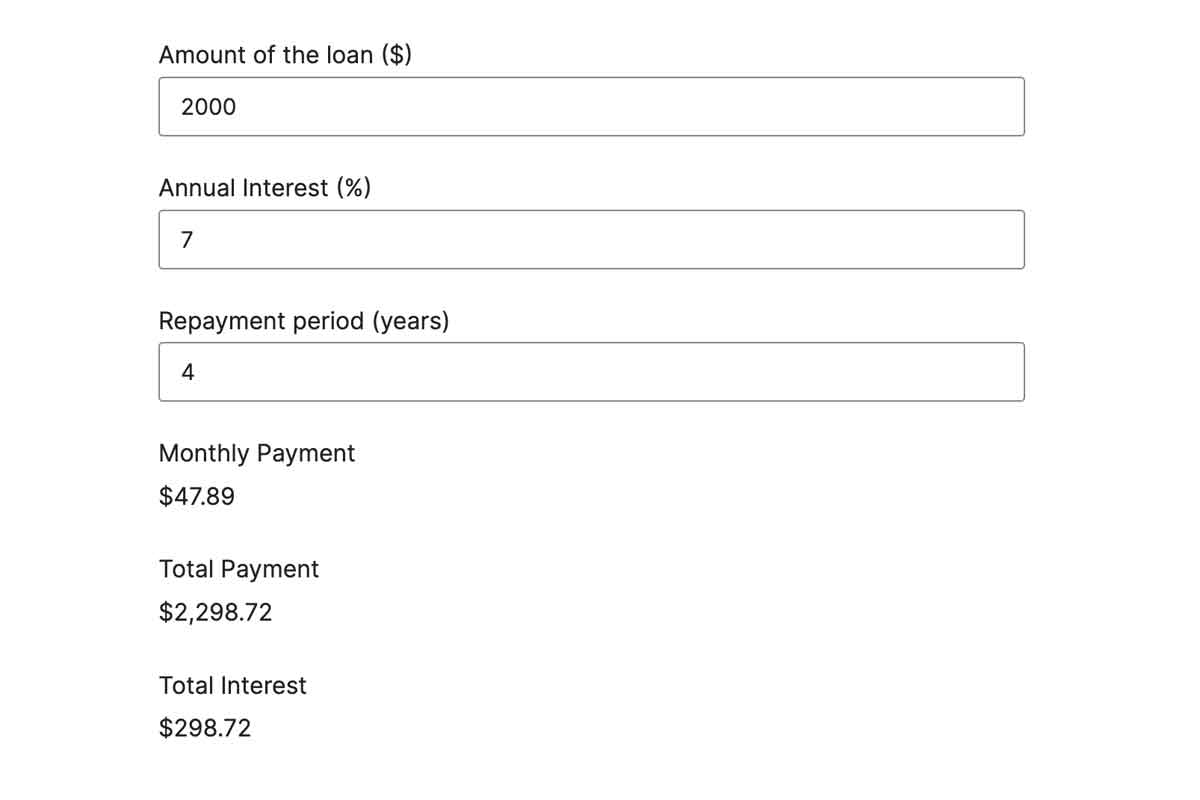The image size is (1200, 800).
Task: Click the 'Monthly Payment' heading
Action: (x=257, y=454)
